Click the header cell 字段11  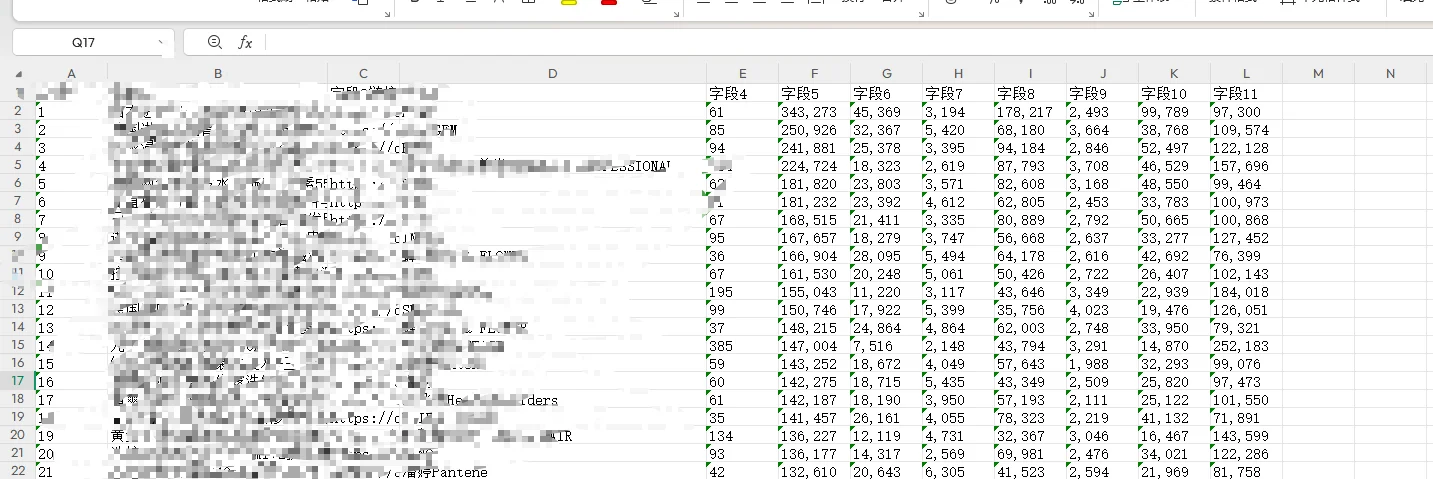[x=1246, y=93]
